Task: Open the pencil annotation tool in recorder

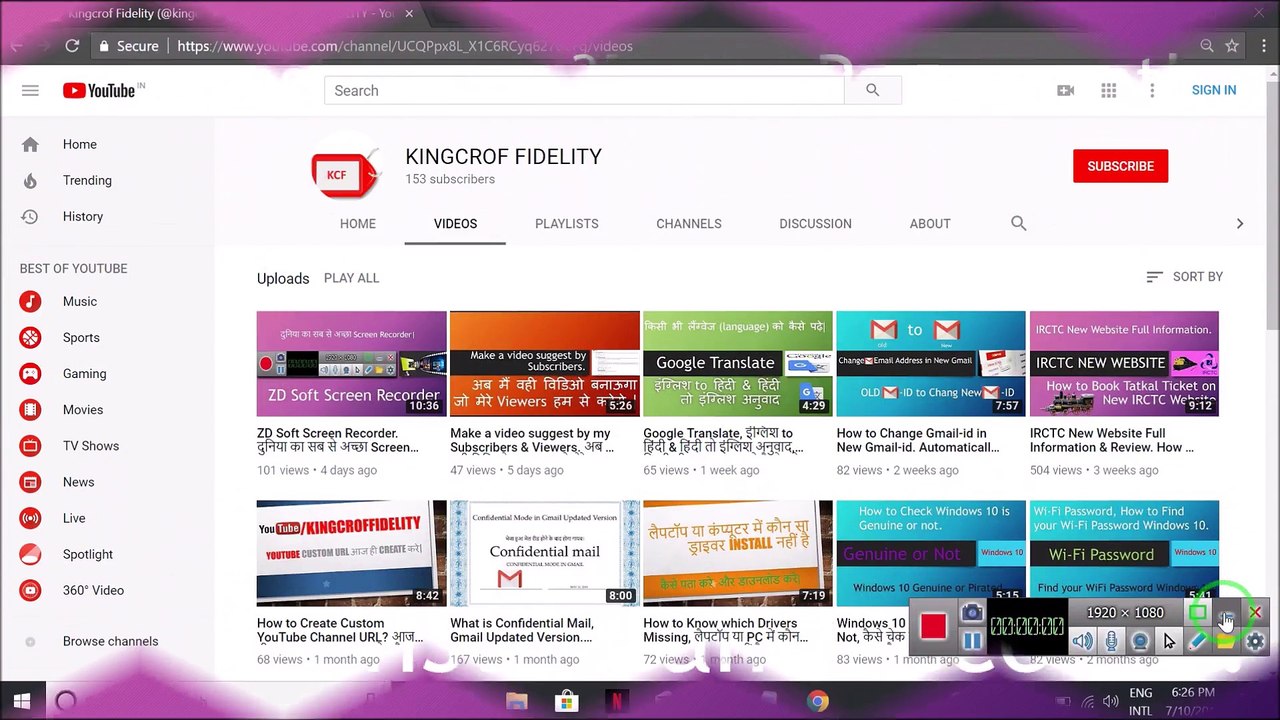Action: (1197, 641)
